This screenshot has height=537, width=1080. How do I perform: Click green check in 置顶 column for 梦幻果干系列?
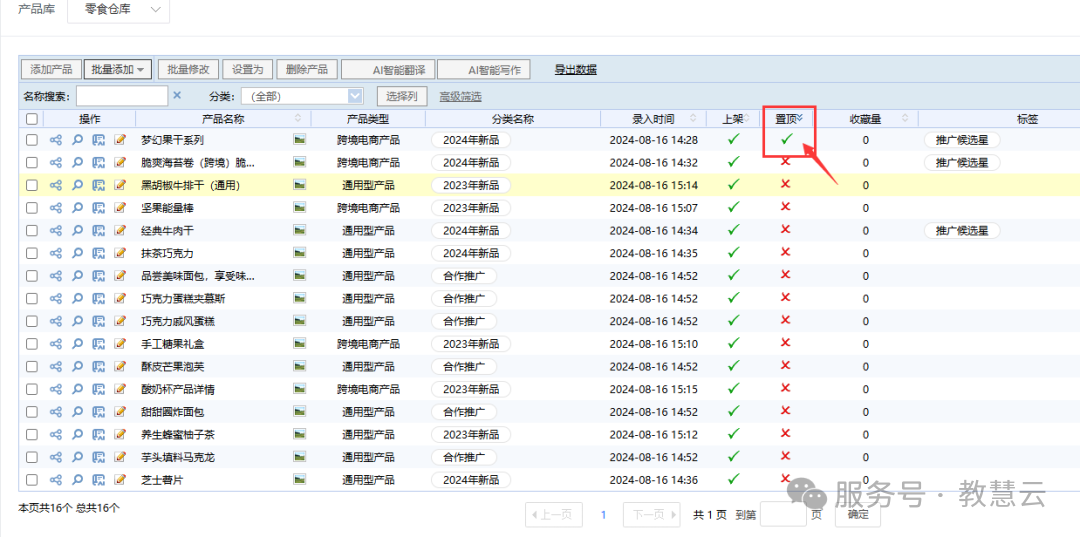click(786, 139)
